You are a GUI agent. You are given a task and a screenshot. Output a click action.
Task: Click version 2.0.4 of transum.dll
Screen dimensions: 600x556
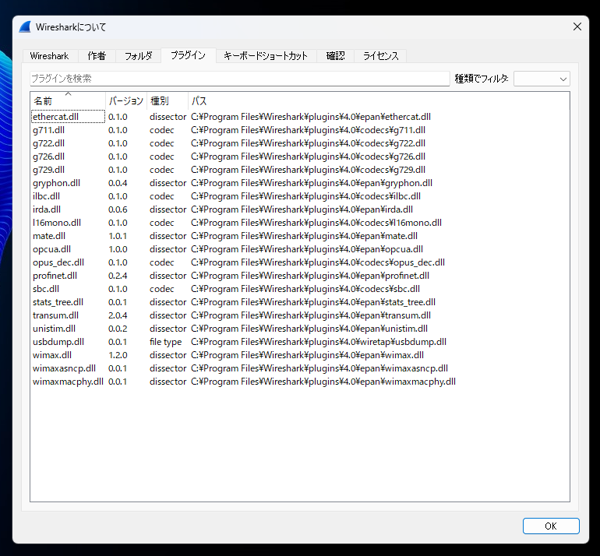(x=118, y=315)
